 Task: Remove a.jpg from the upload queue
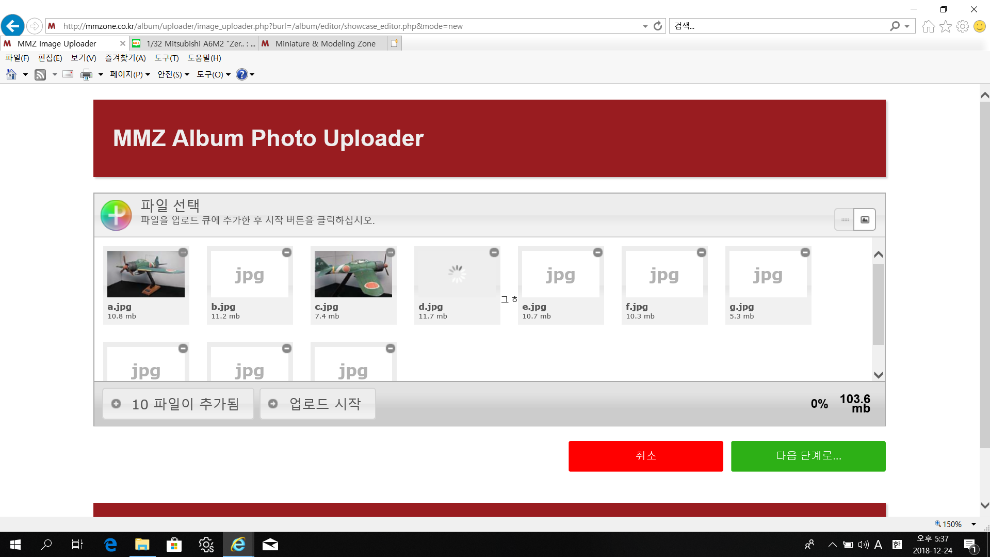click(x=183, y=252)
